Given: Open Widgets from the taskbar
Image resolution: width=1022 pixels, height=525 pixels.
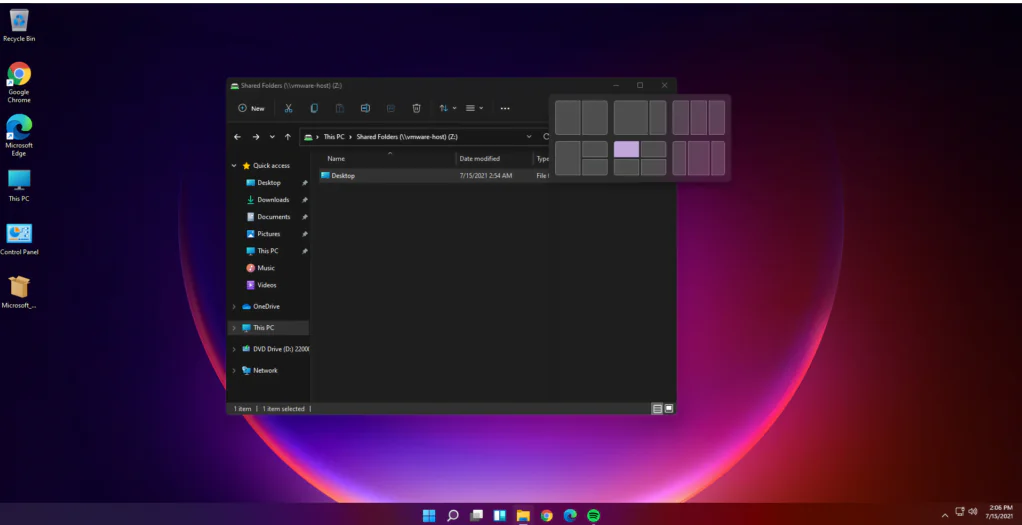Looking at the screenshot, I should pos(500,516).
